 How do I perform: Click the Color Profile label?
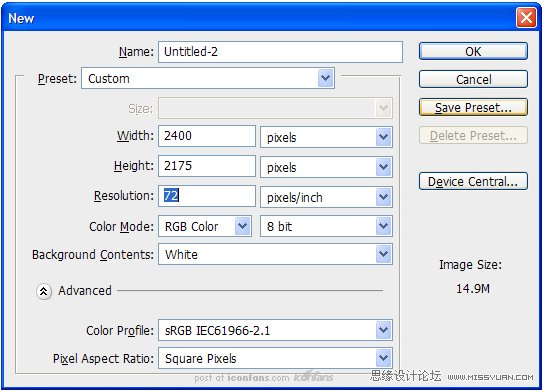[120, 331]
